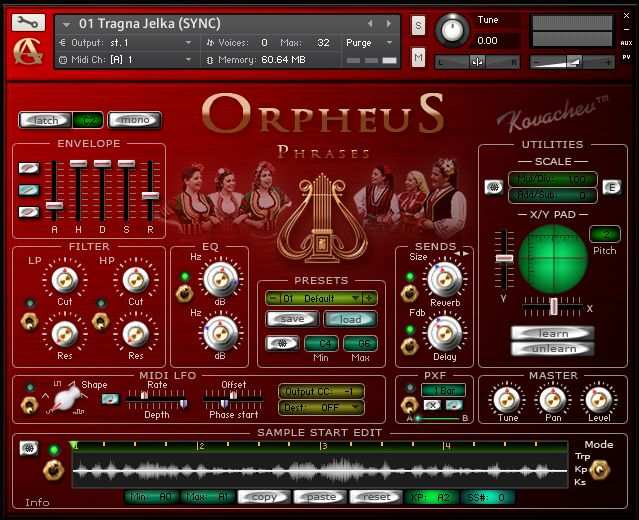The height and width of the screenshot is (520, 639).
Task: Click the Sends right arrow
Action: pyautogui.click(x=465, y=253)
